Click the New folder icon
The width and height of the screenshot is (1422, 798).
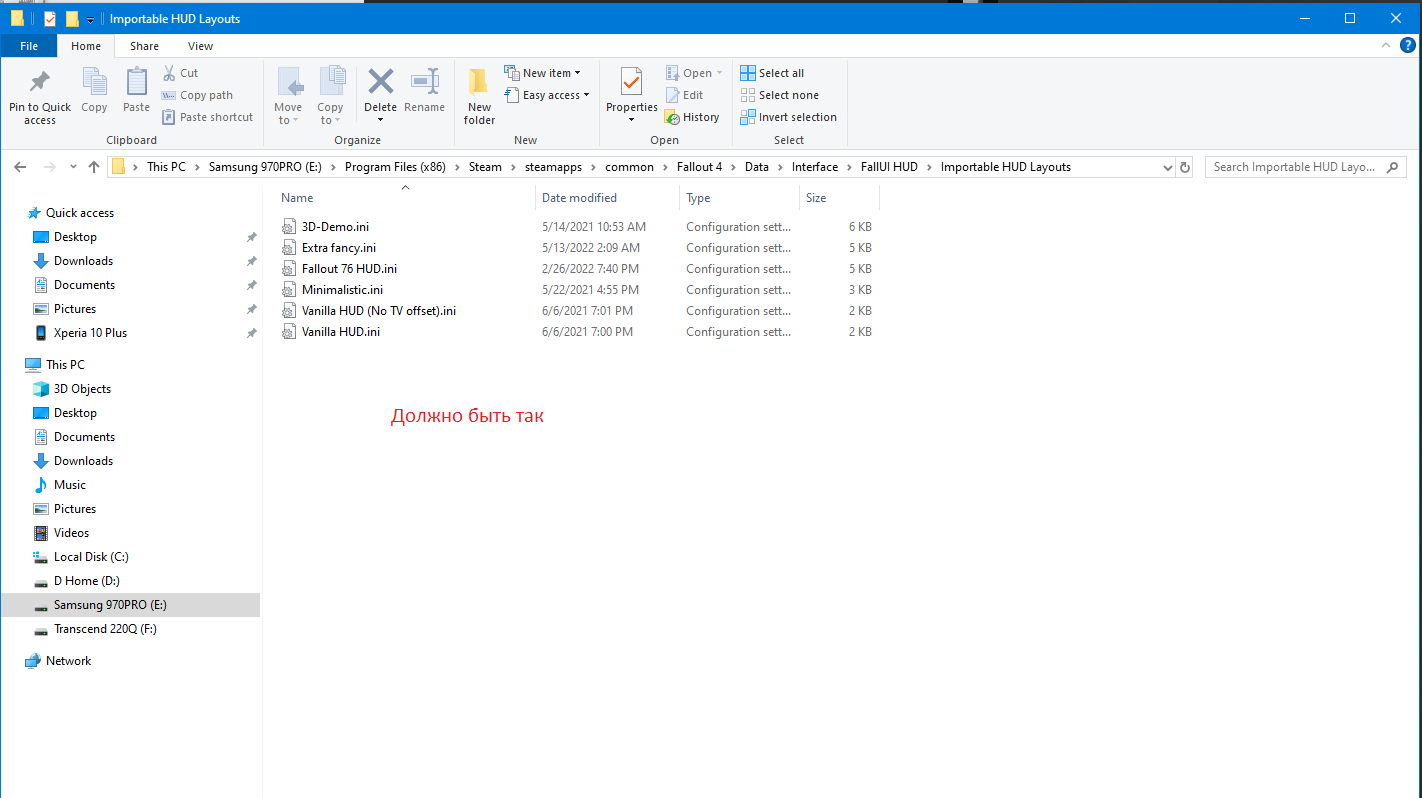[479, 82]
